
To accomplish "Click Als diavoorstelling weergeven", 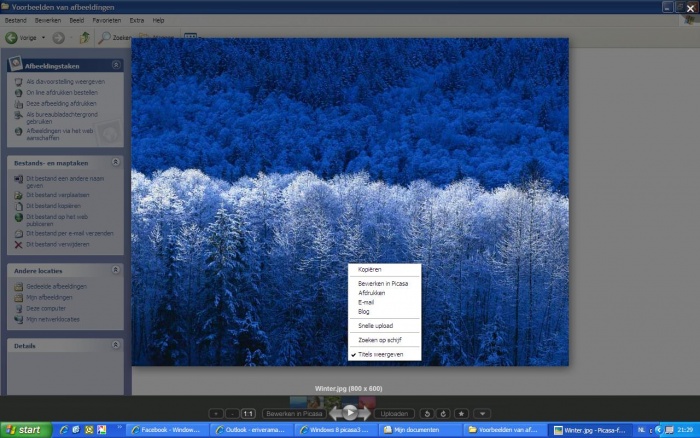I will pos(65,82).
